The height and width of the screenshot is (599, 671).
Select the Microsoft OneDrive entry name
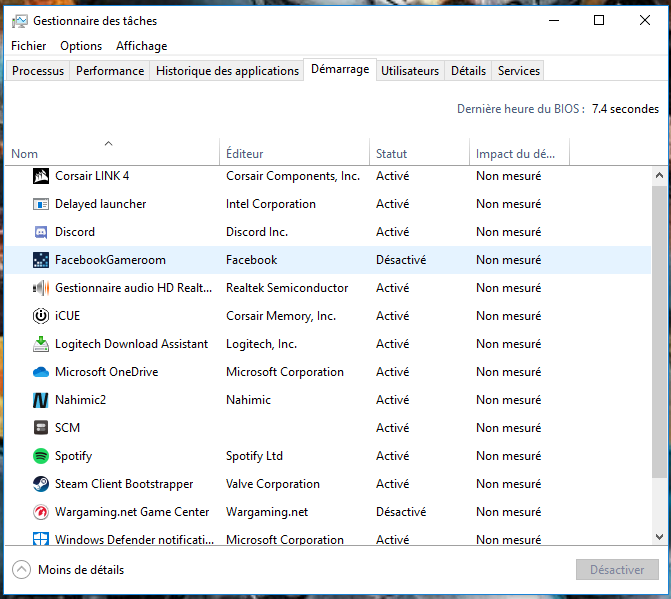point(107,372)
